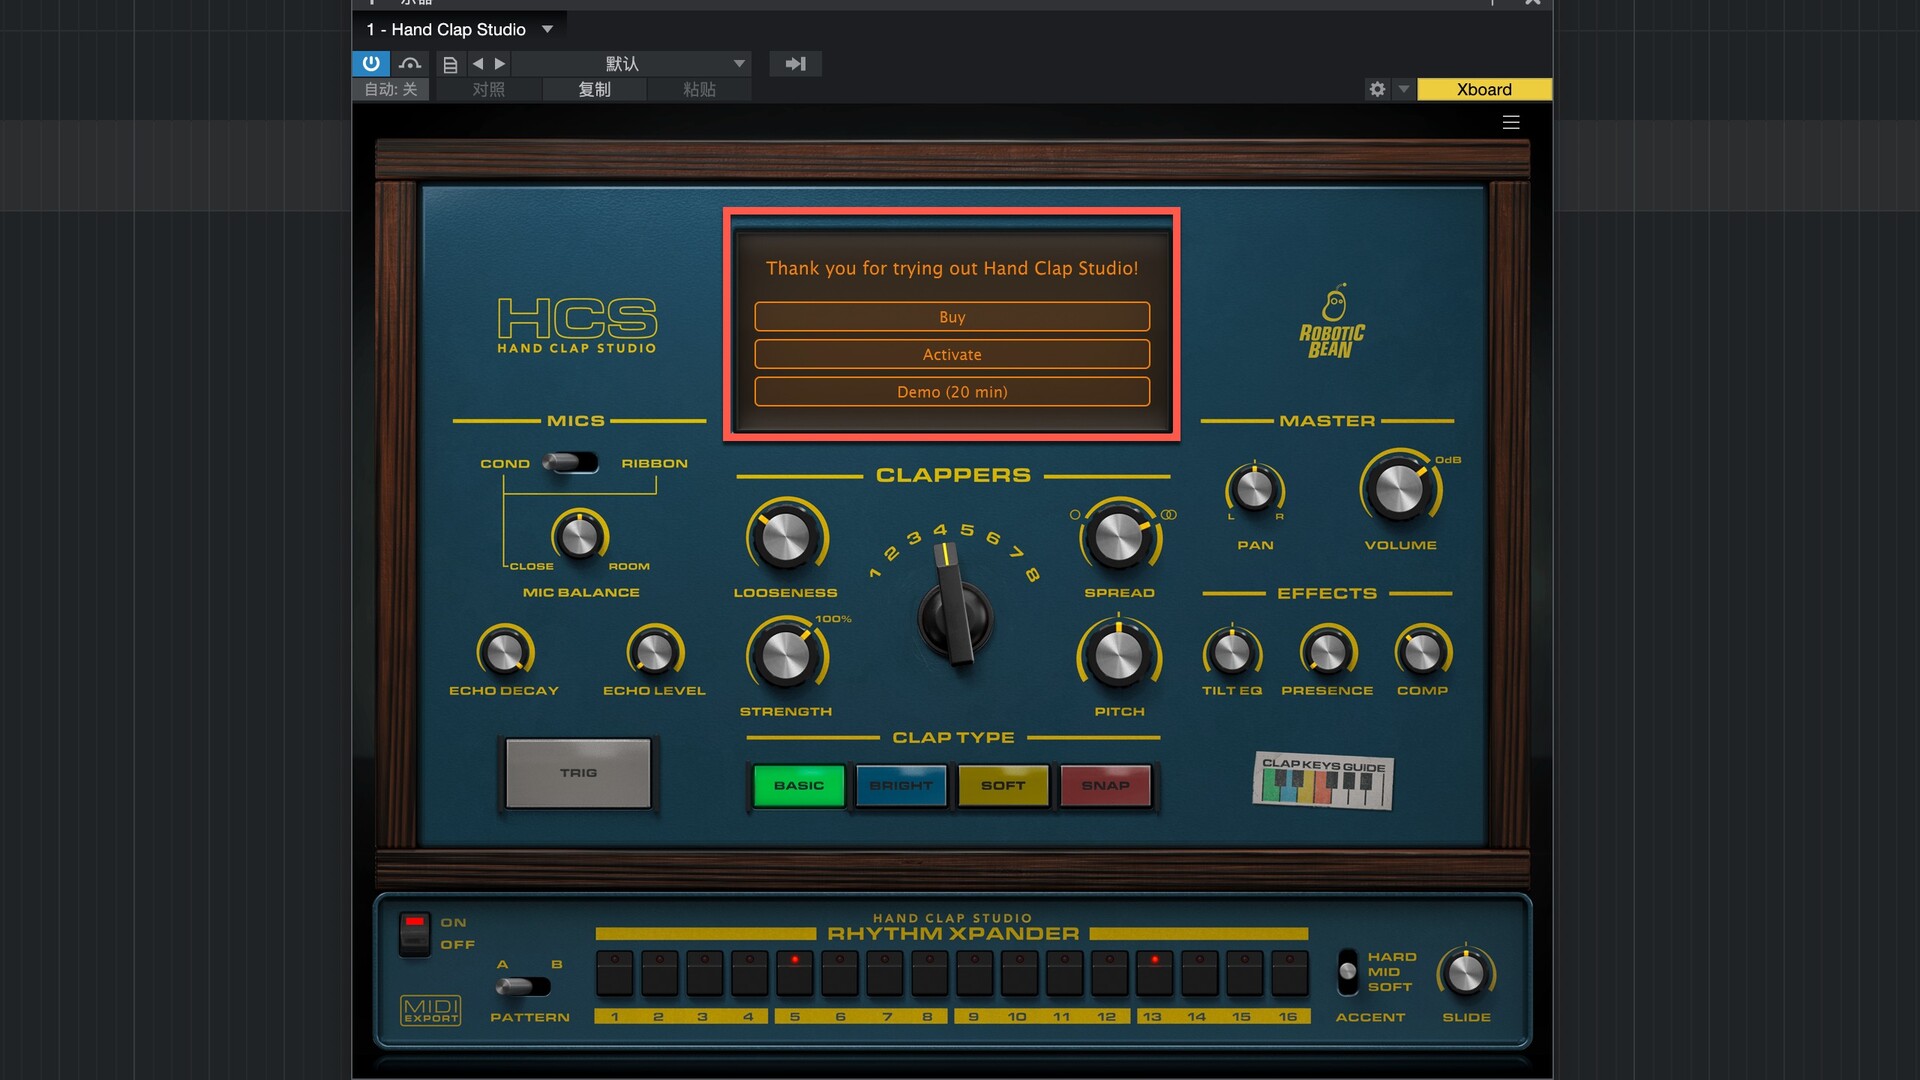Viewport: 1920px width, 1080px height.
Task: Click the pin-to-track arrow icon
Action: tap(796, 63)
